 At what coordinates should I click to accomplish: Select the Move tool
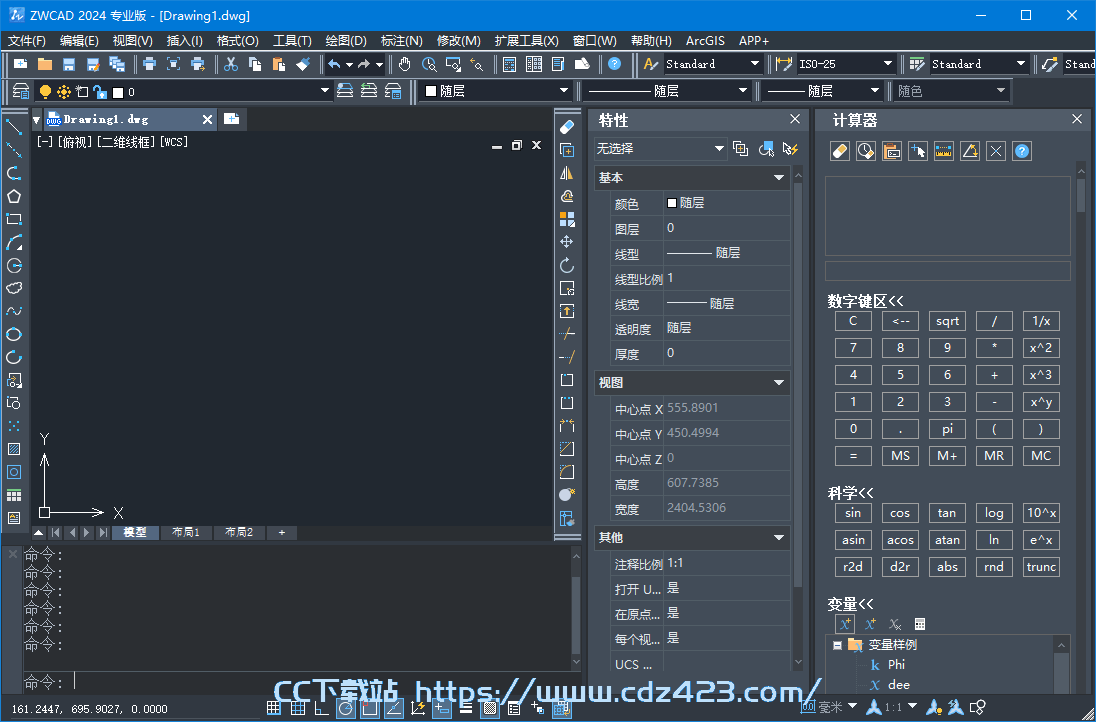tap(567, 242)
